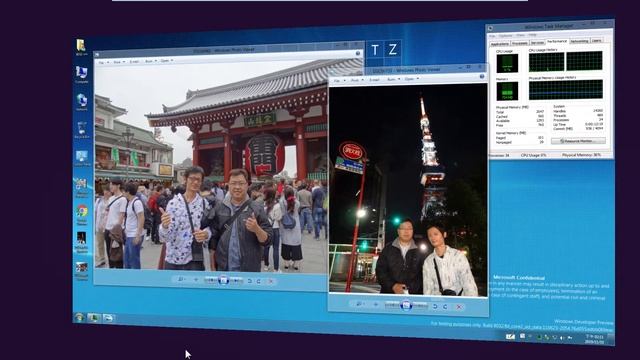Click the fit-to-window icon in the right Photo Viewer

[x=376, y=304]
